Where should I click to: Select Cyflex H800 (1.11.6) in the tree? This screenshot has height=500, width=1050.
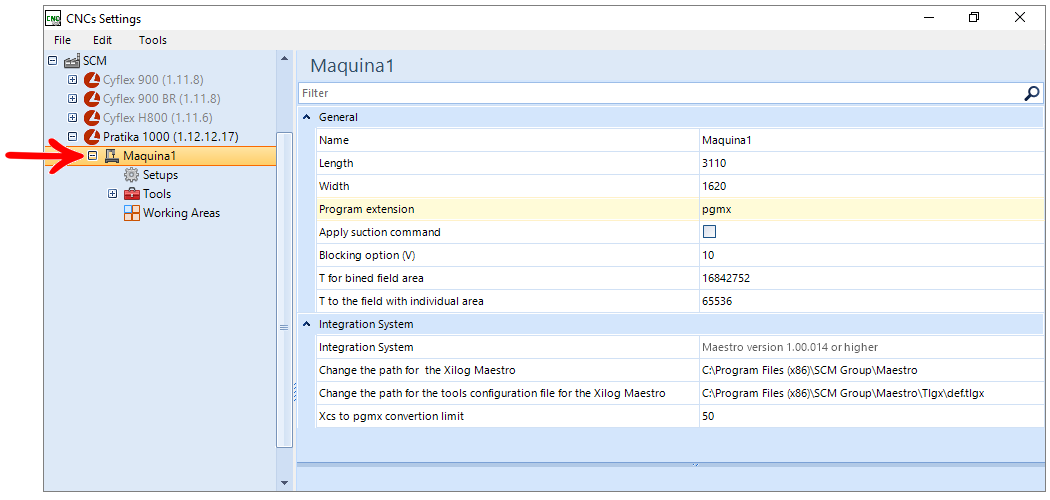(157, 118)
